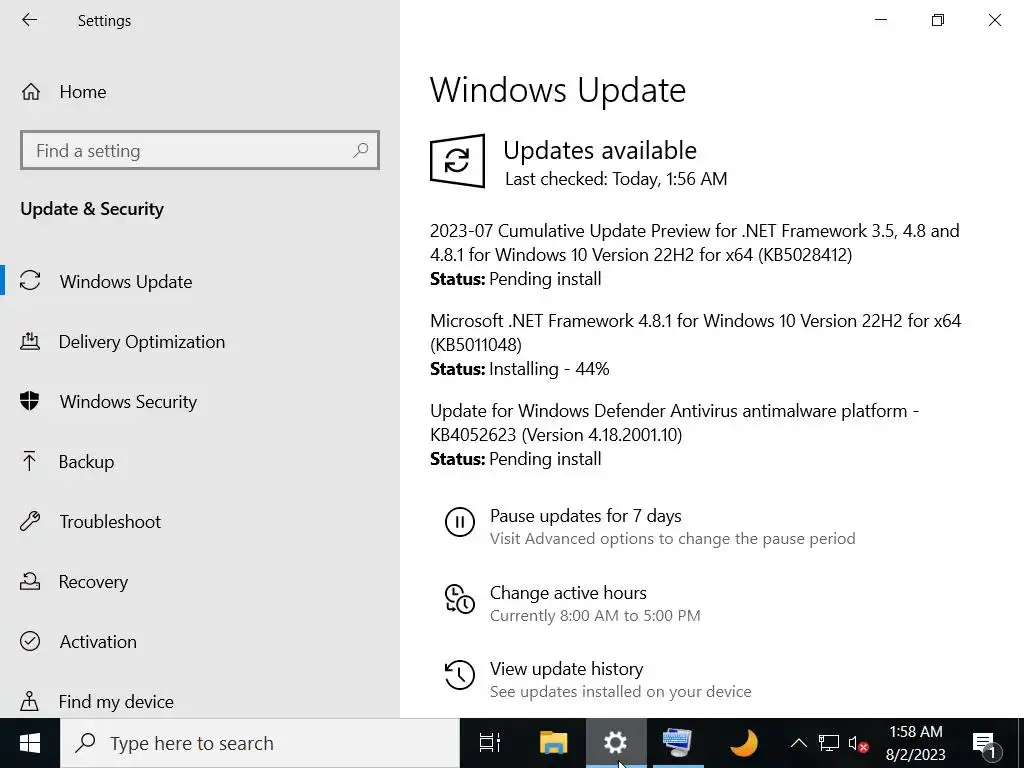Click the network tray icon
The height and width of the screenshot is (768, 1024).
829,743
